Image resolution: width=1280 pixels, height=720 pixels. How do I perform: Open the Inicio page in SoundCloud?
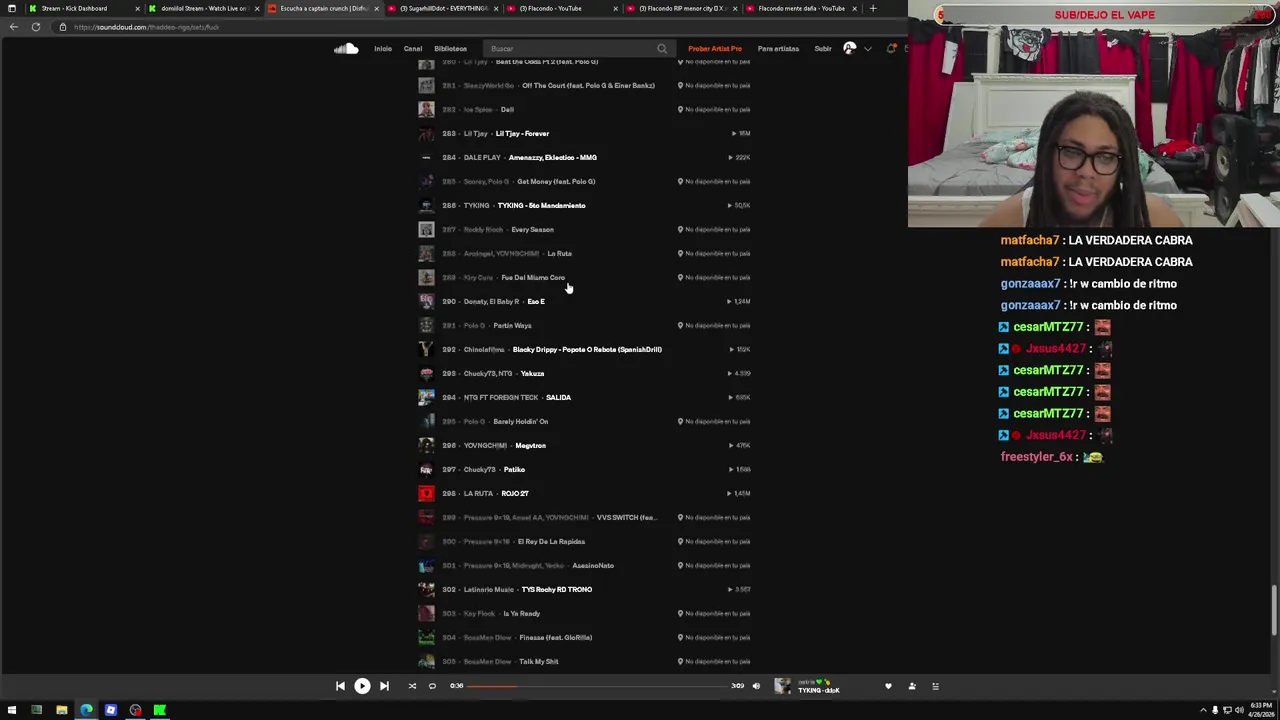click(x=383, y=48)
